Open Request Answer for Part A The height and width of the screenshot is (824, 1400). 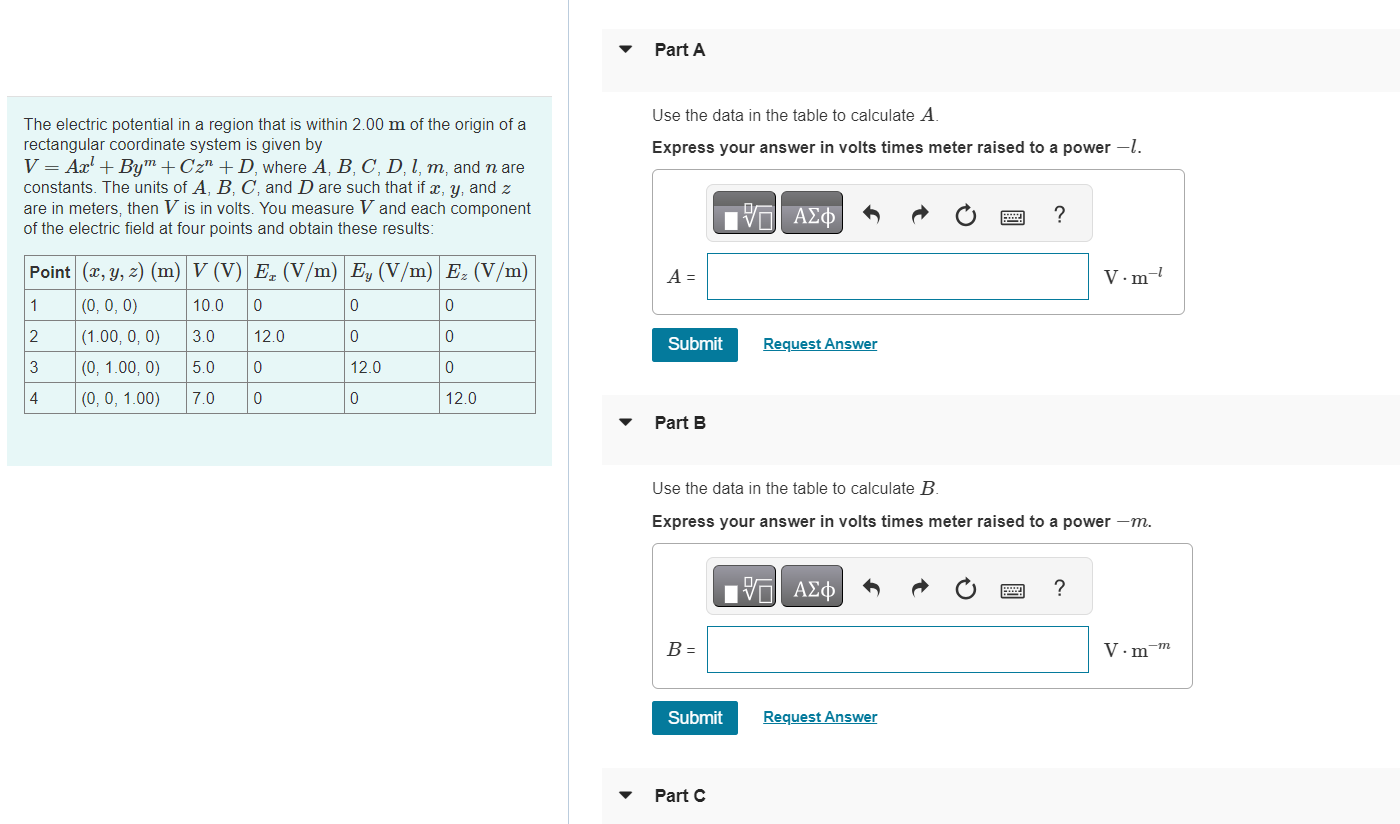[x=819, y=343]
